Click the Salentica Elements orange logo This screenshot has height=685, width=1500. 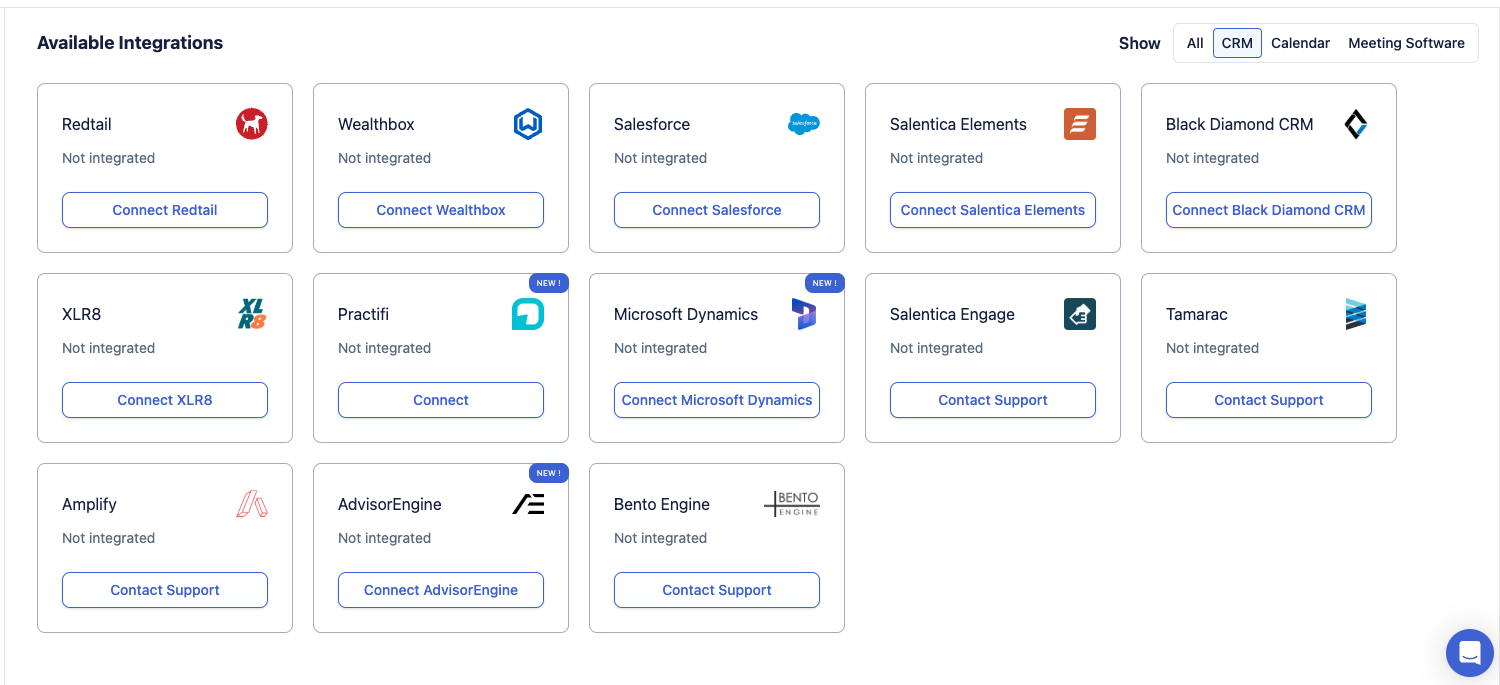click(x=1080, y=124)
